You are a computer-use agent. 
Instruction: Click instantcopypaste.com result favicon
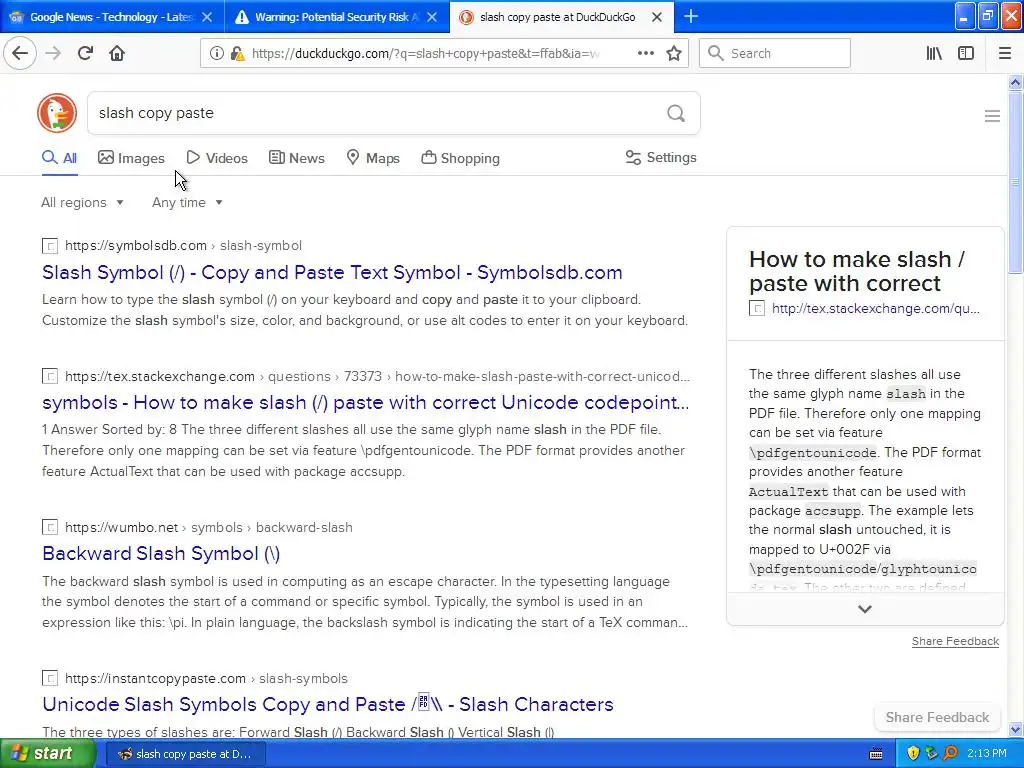(x=50, y=679)
